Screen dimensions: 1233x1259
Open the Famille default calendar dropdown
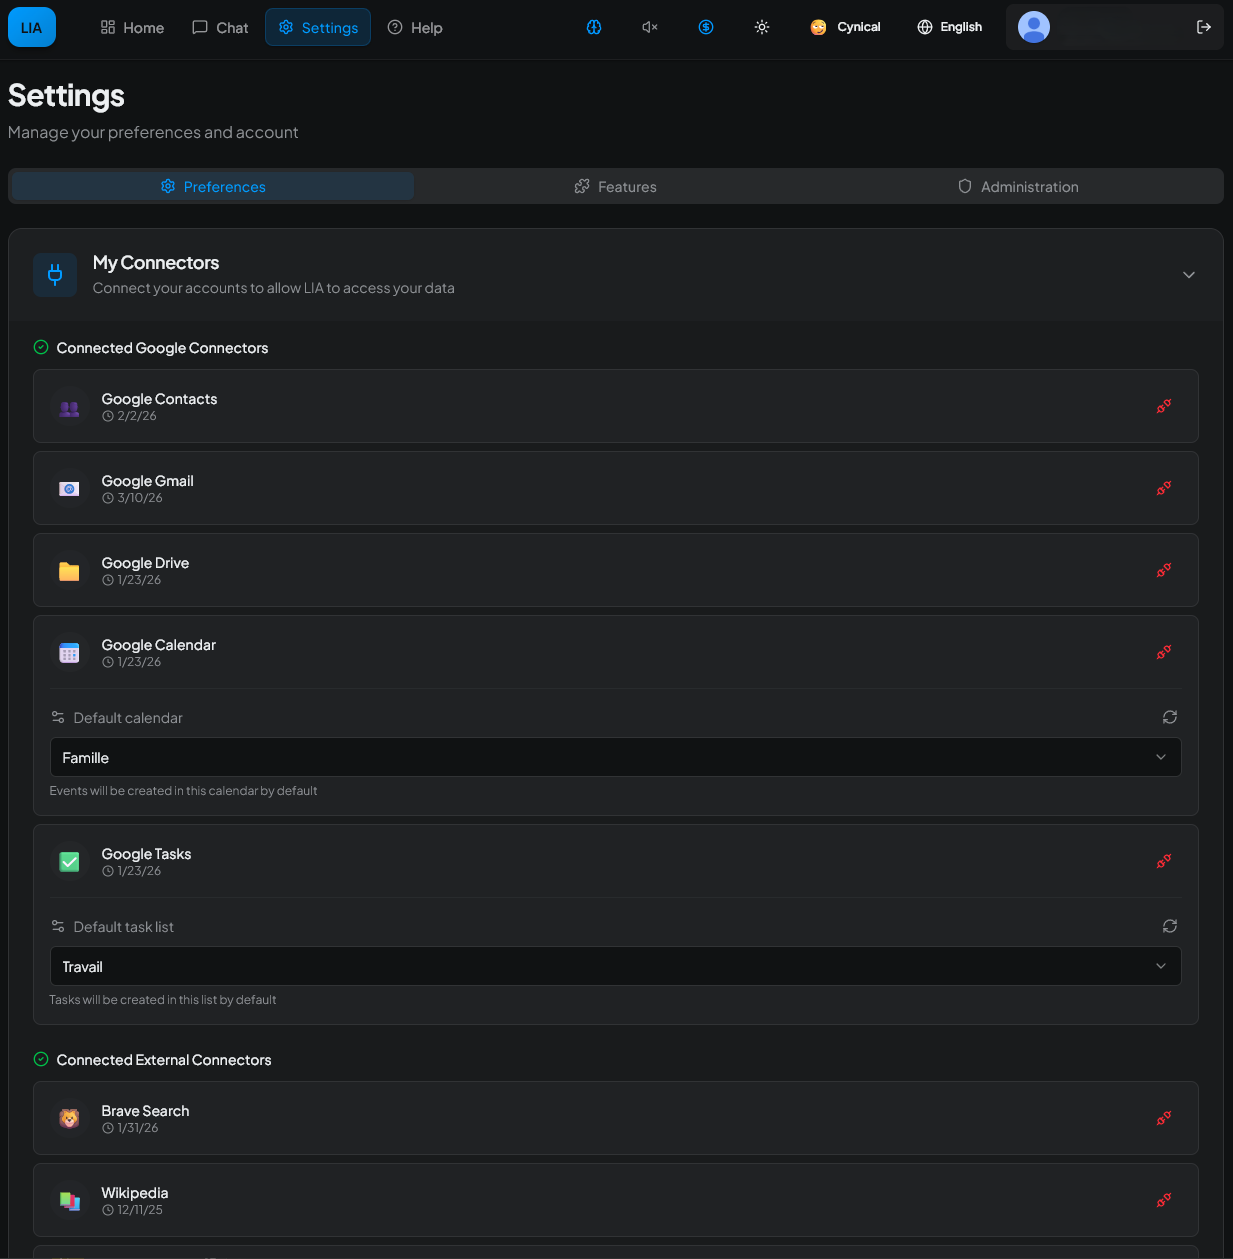[x=615, y=757]
